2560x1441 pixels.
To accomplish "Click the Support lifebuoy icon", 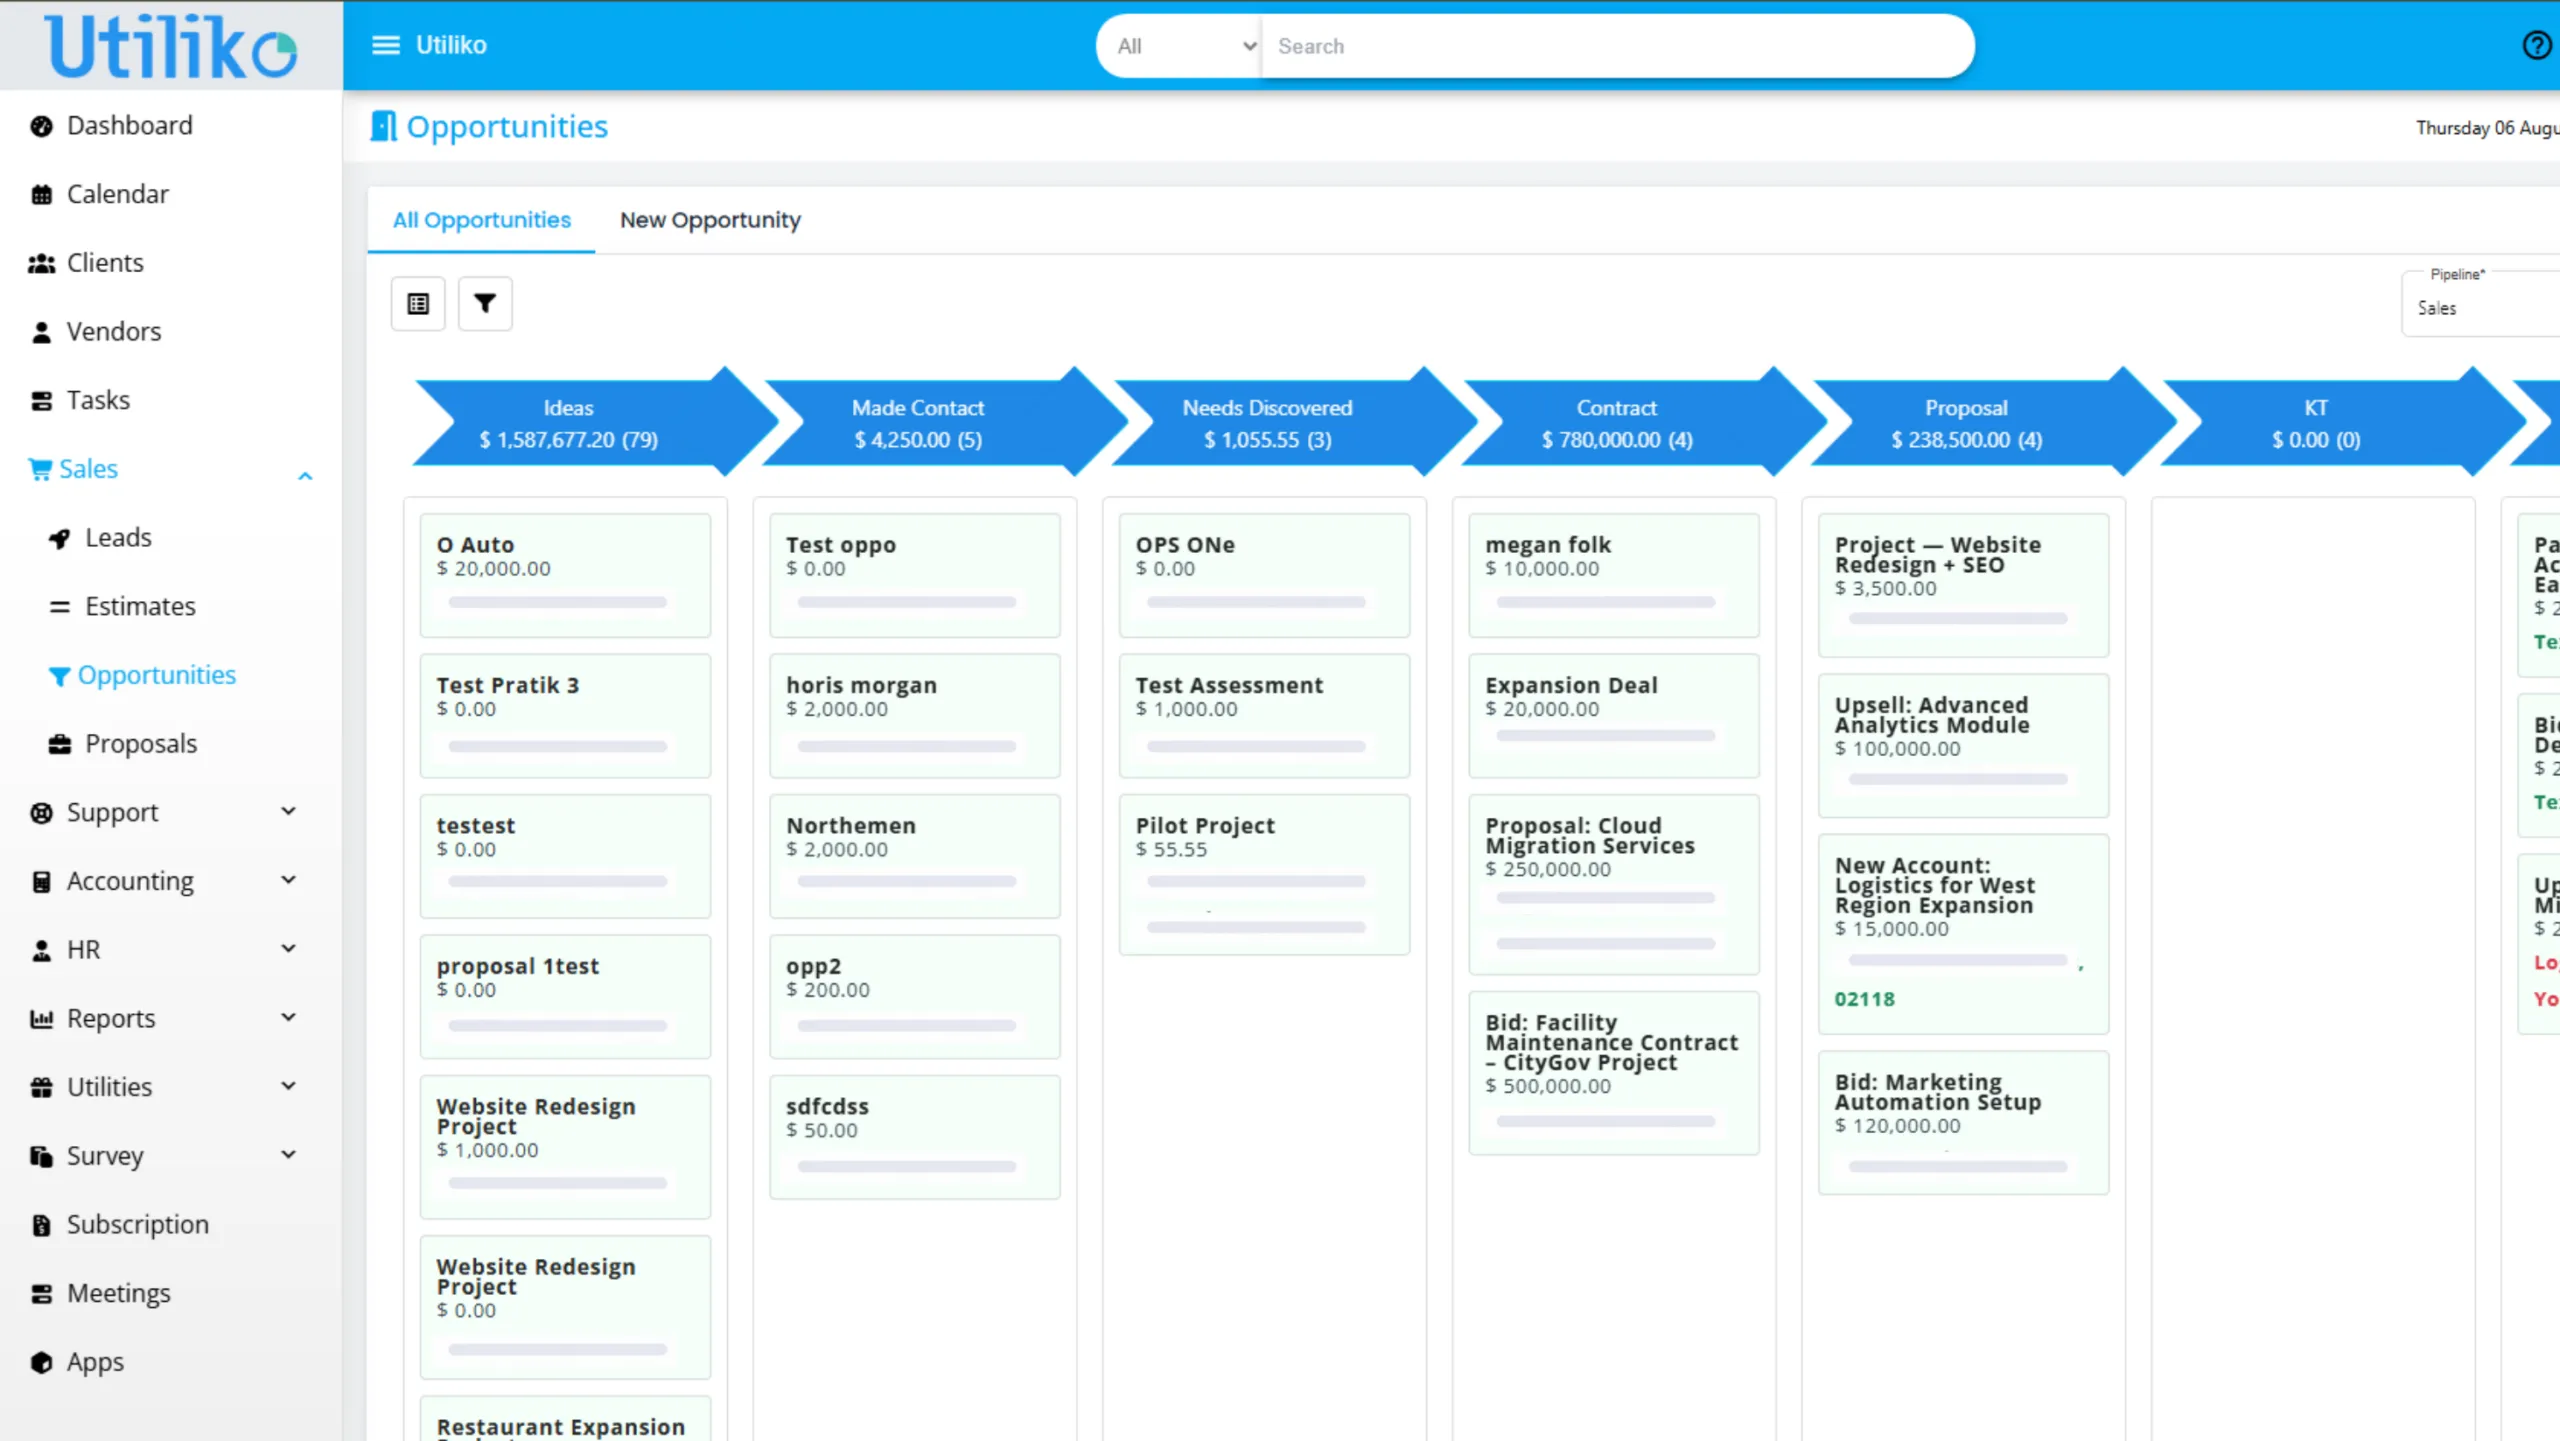I will point(41,813).
